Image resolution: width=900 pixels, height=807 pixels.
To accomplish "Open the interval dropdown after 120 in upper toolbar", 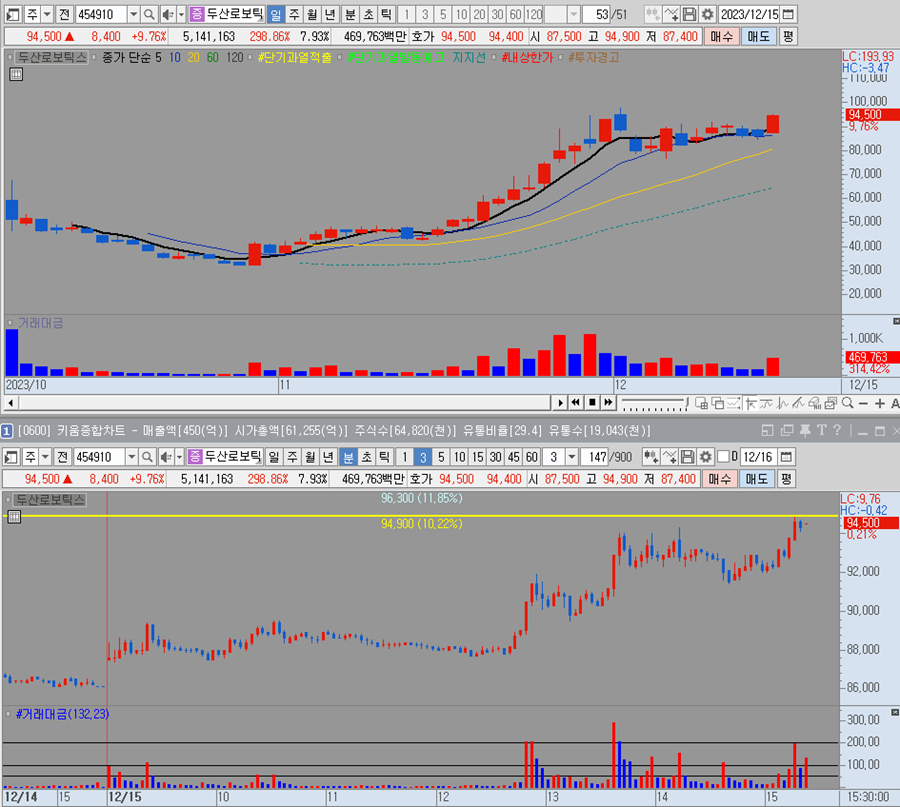I will (573, 14).
